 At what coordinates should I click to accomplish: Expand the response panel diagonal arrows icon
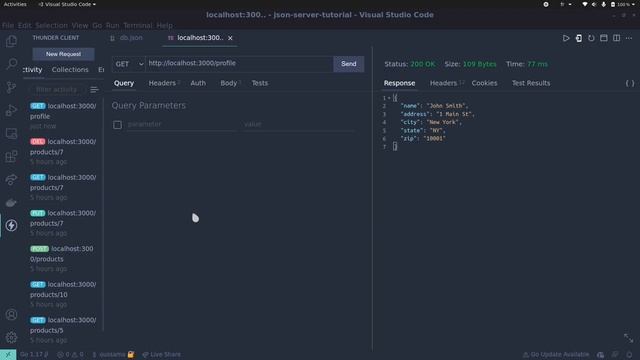[x=629, y=338]
